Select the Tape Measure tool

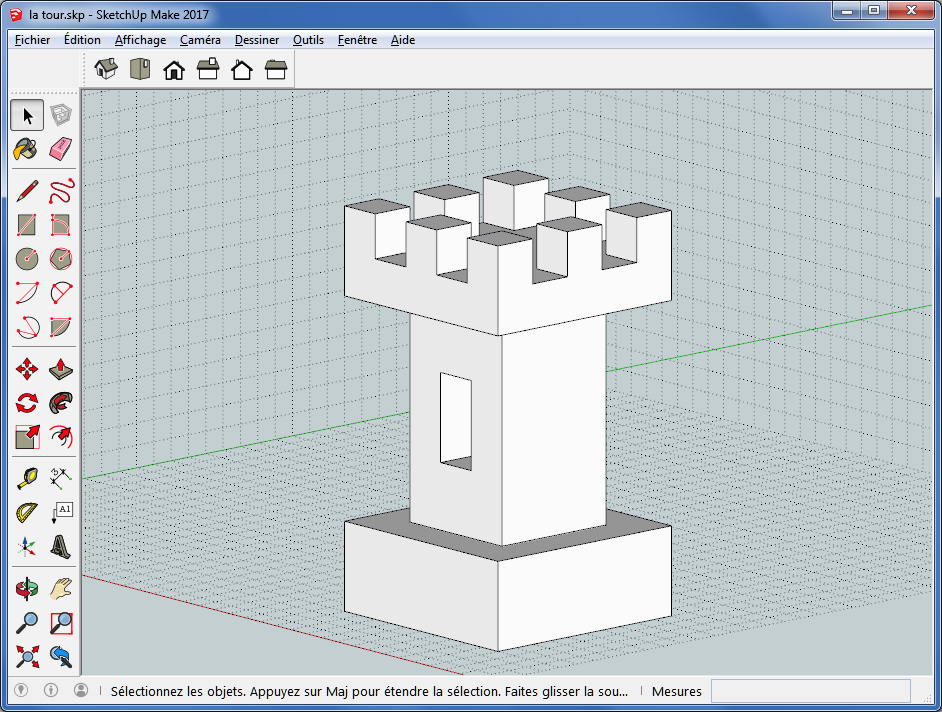coord(27,479)
